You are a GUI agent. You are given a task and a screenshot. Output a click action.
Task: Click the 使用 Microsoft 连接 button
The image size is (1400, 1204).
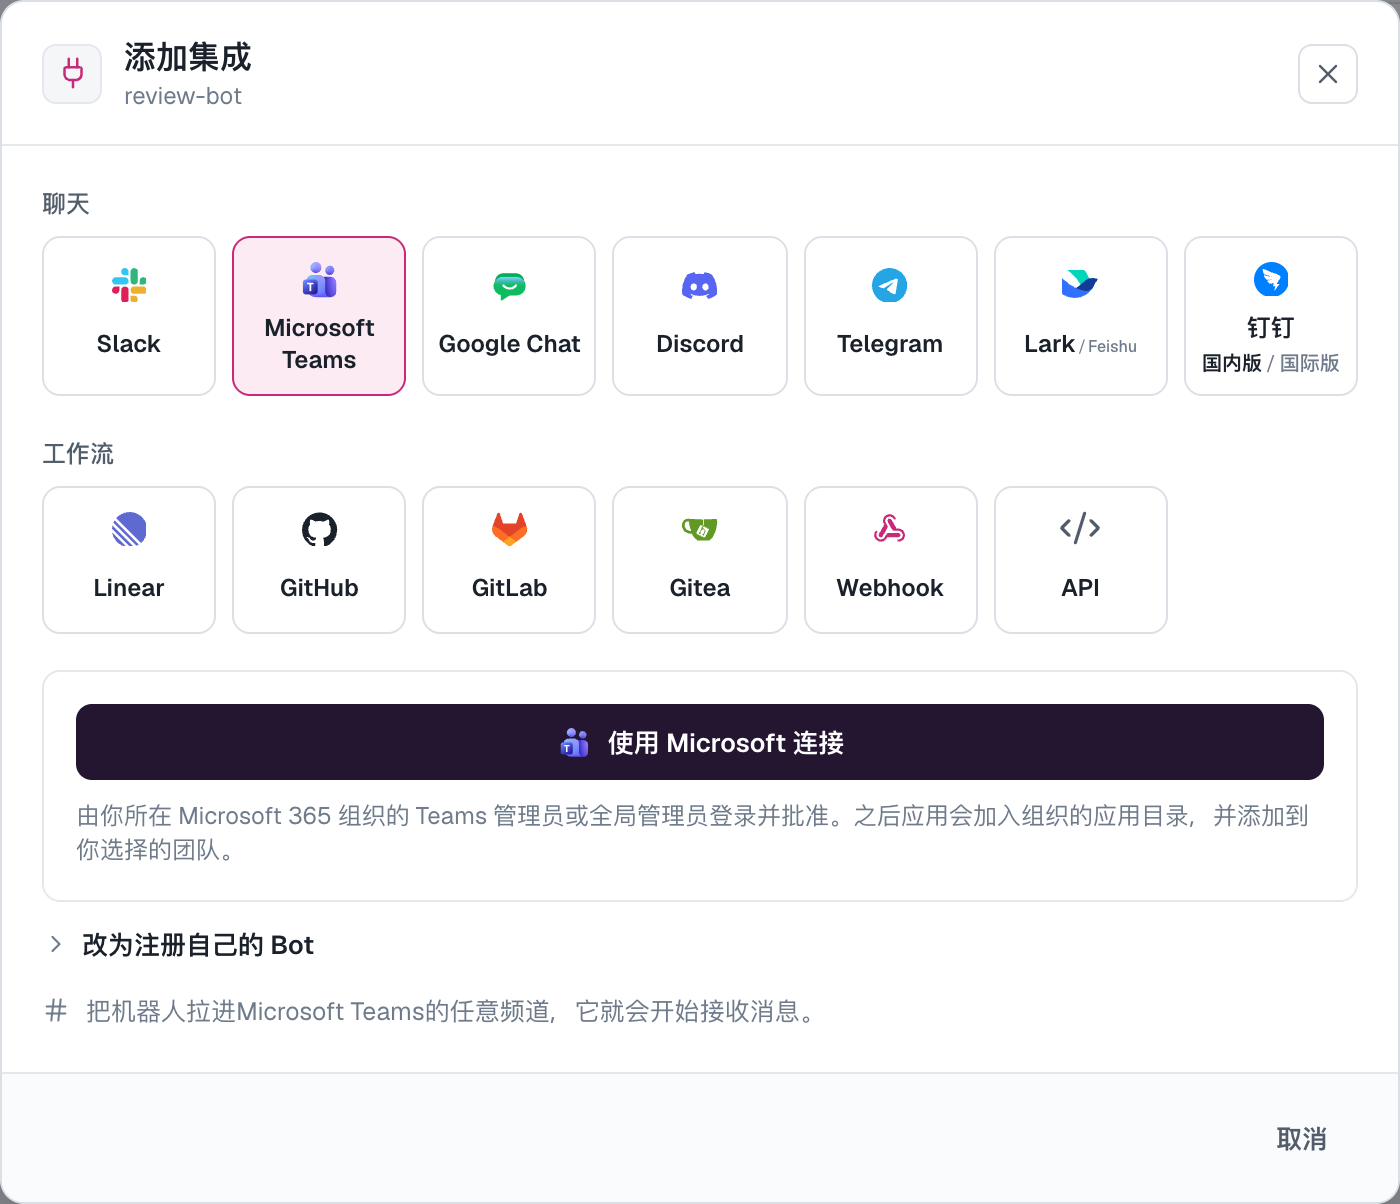[700, 742]
